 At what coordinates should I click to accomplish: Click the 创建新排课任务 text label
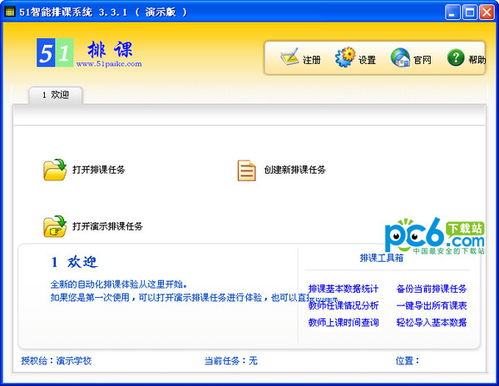[x=295, y=170]
